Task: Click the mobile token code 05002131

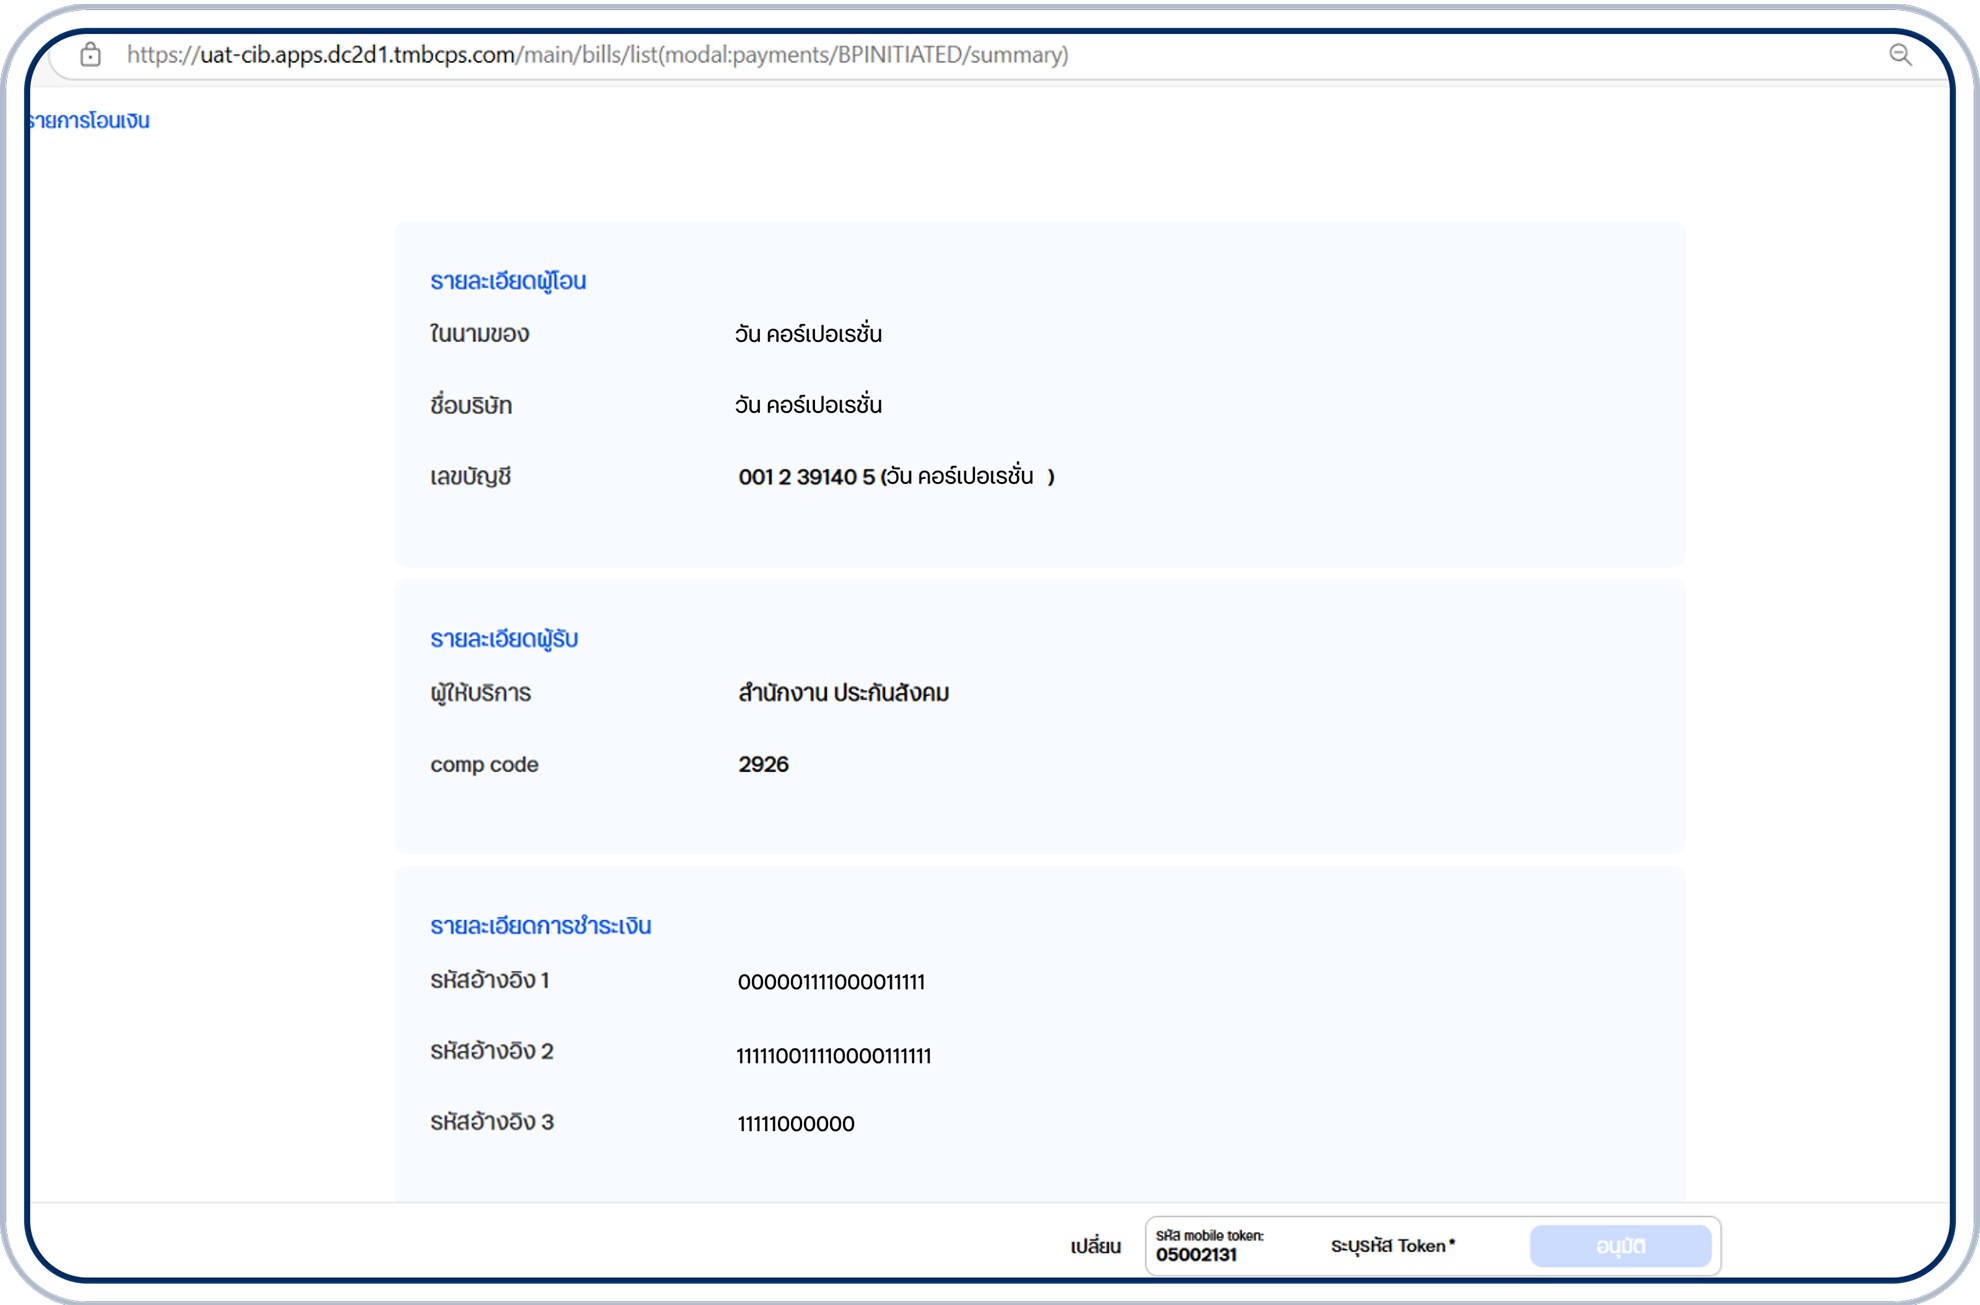Action: tap(1196, 1255)
